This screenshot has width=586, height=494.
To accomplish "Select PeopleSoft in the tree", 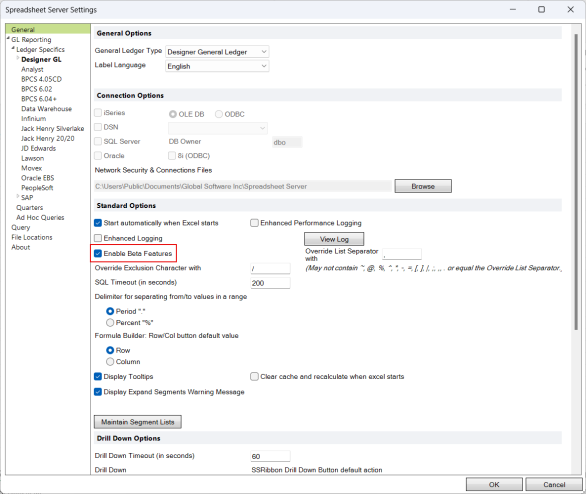I will pyautogui.click(x=37, y=188).
